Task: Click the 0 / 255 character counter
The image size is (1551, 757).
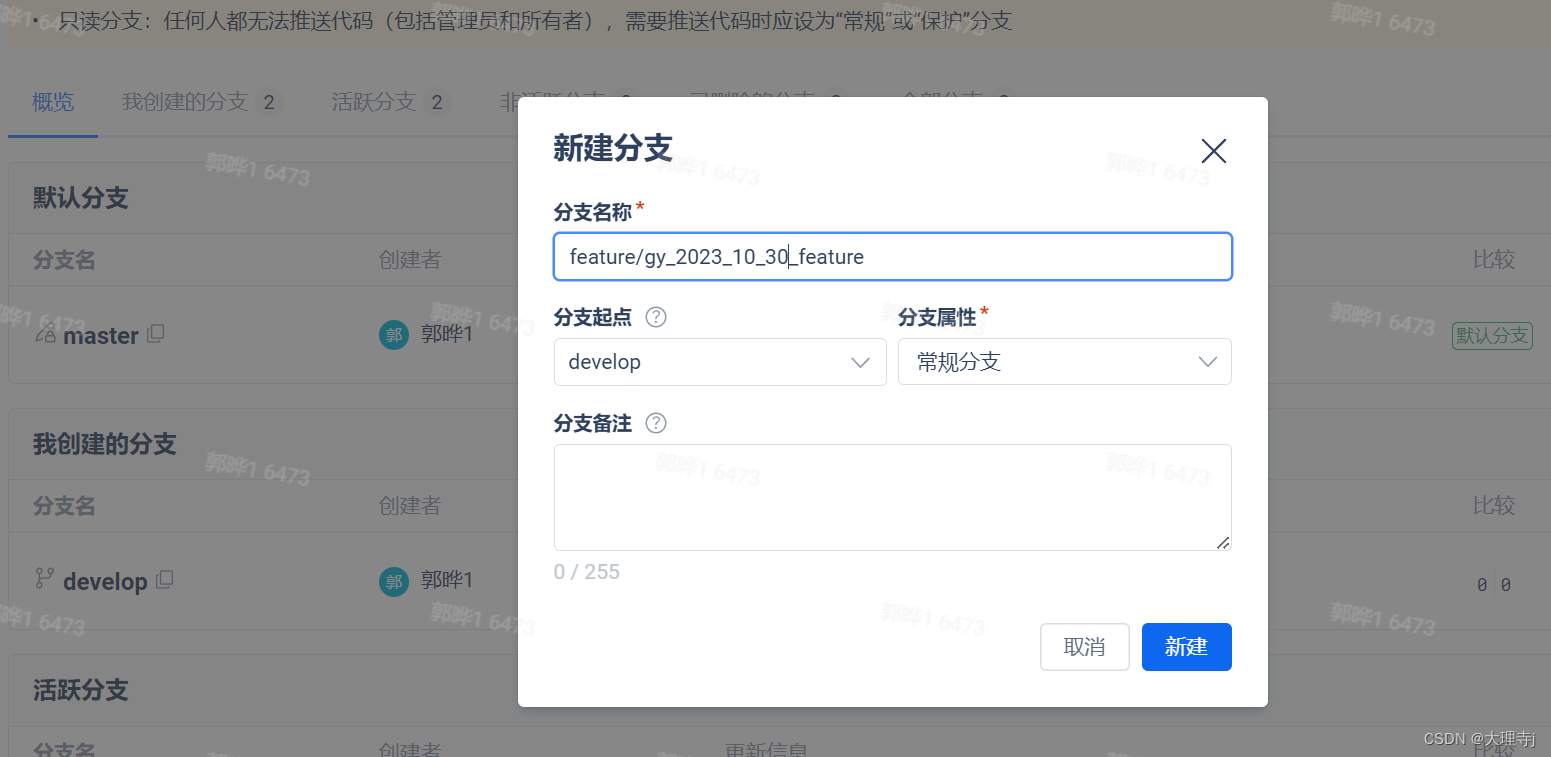Action: pyautogui.click(x=587, y=572)
